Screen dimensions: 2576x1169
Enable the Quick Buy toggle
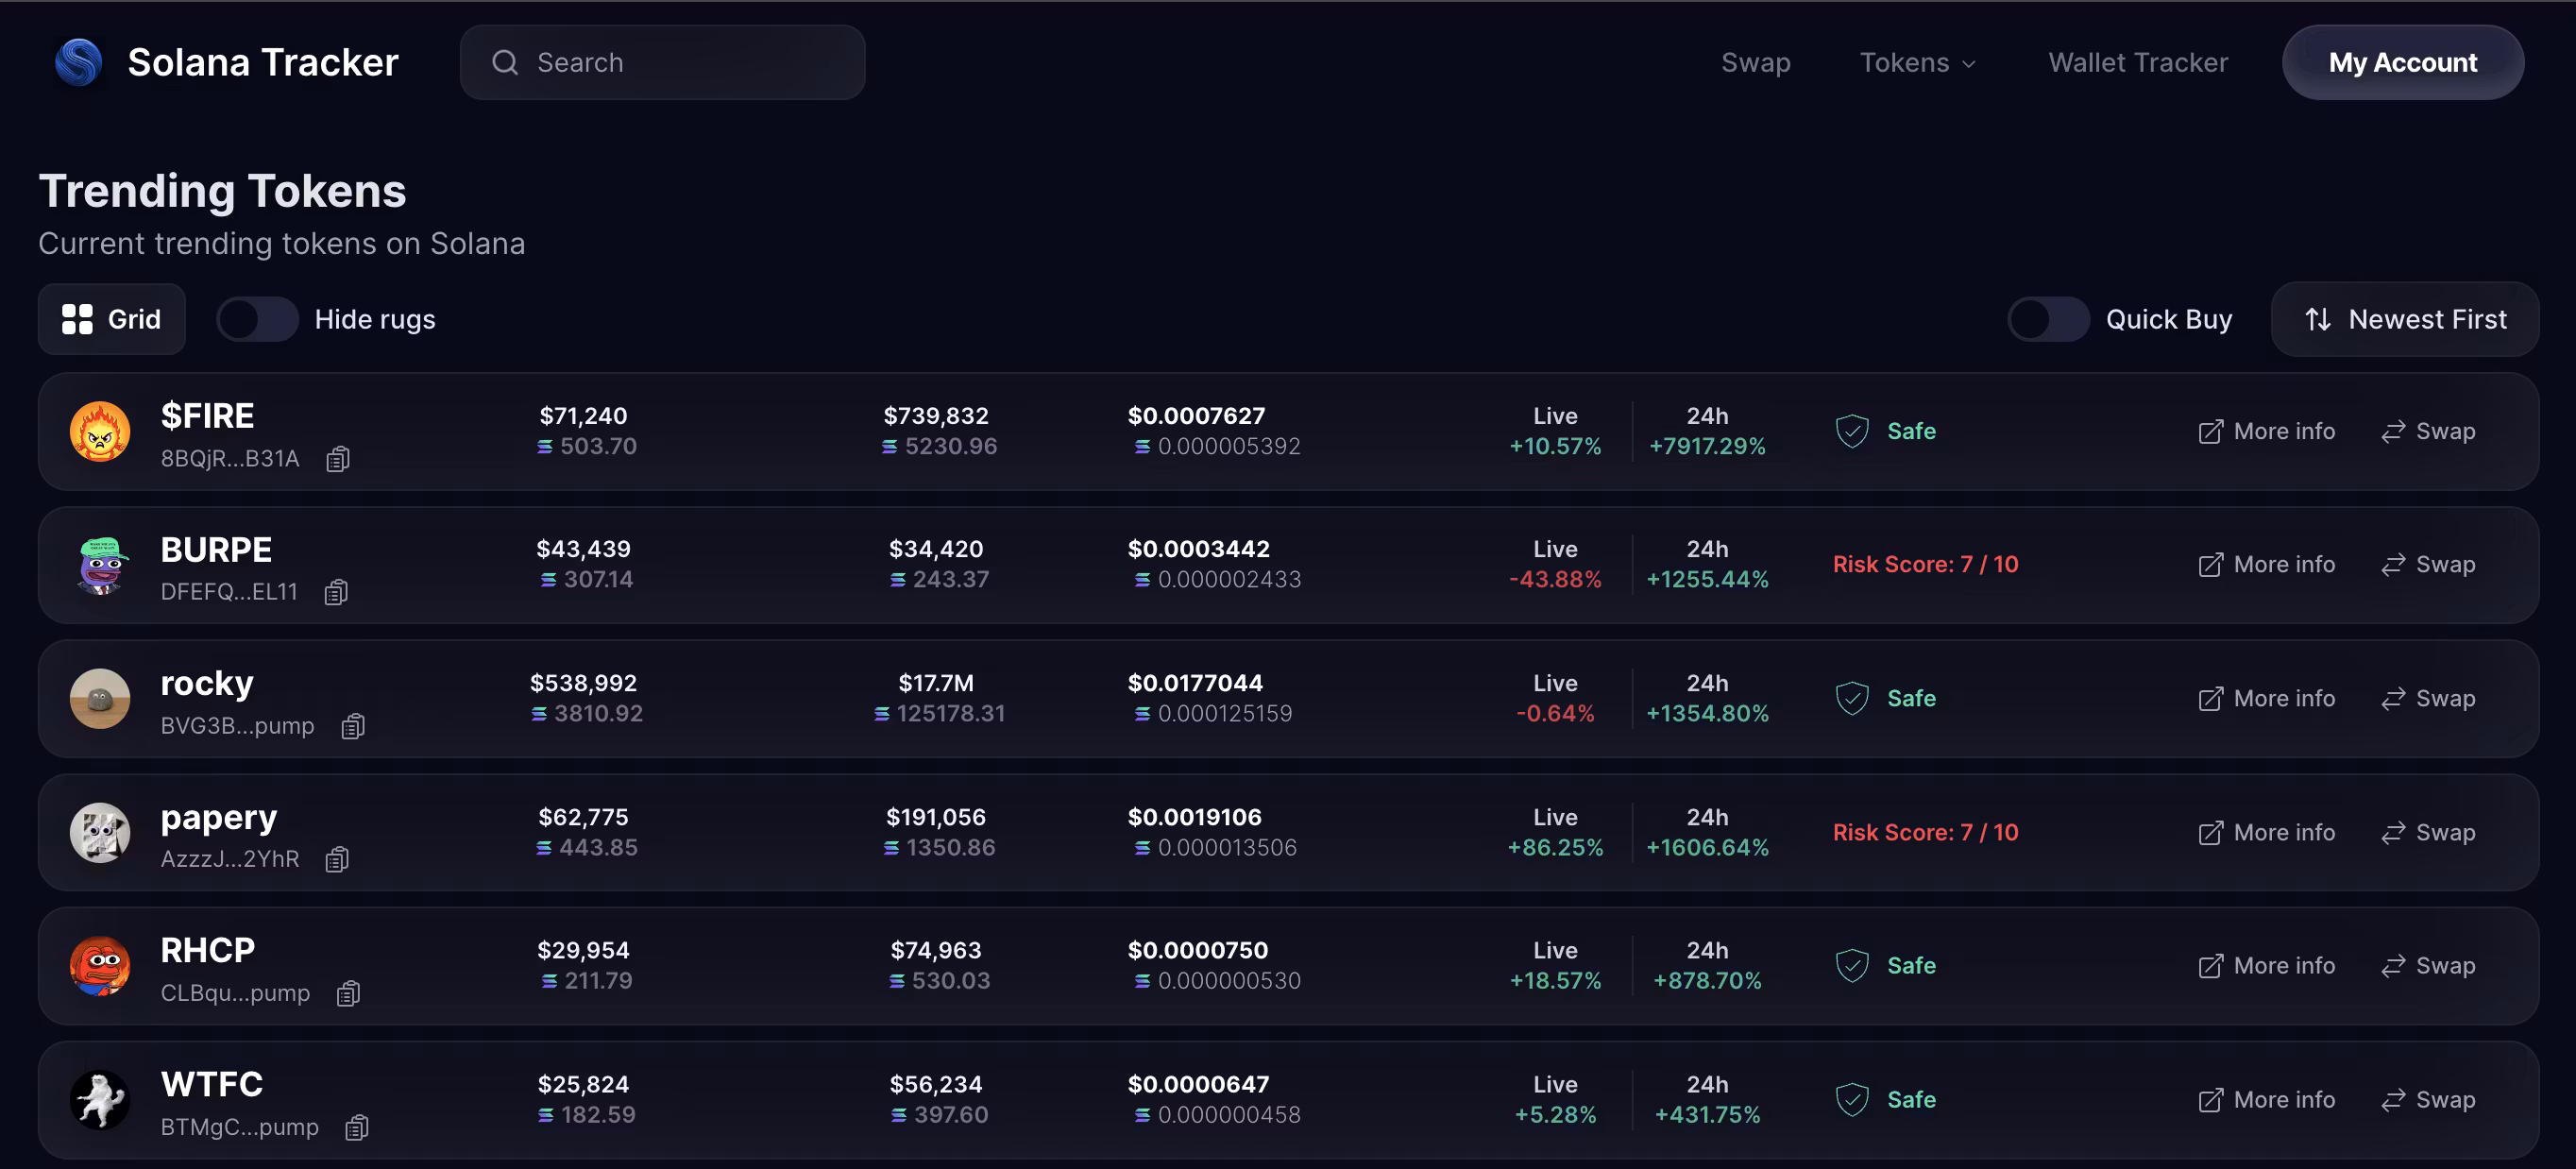[2048, 319]
